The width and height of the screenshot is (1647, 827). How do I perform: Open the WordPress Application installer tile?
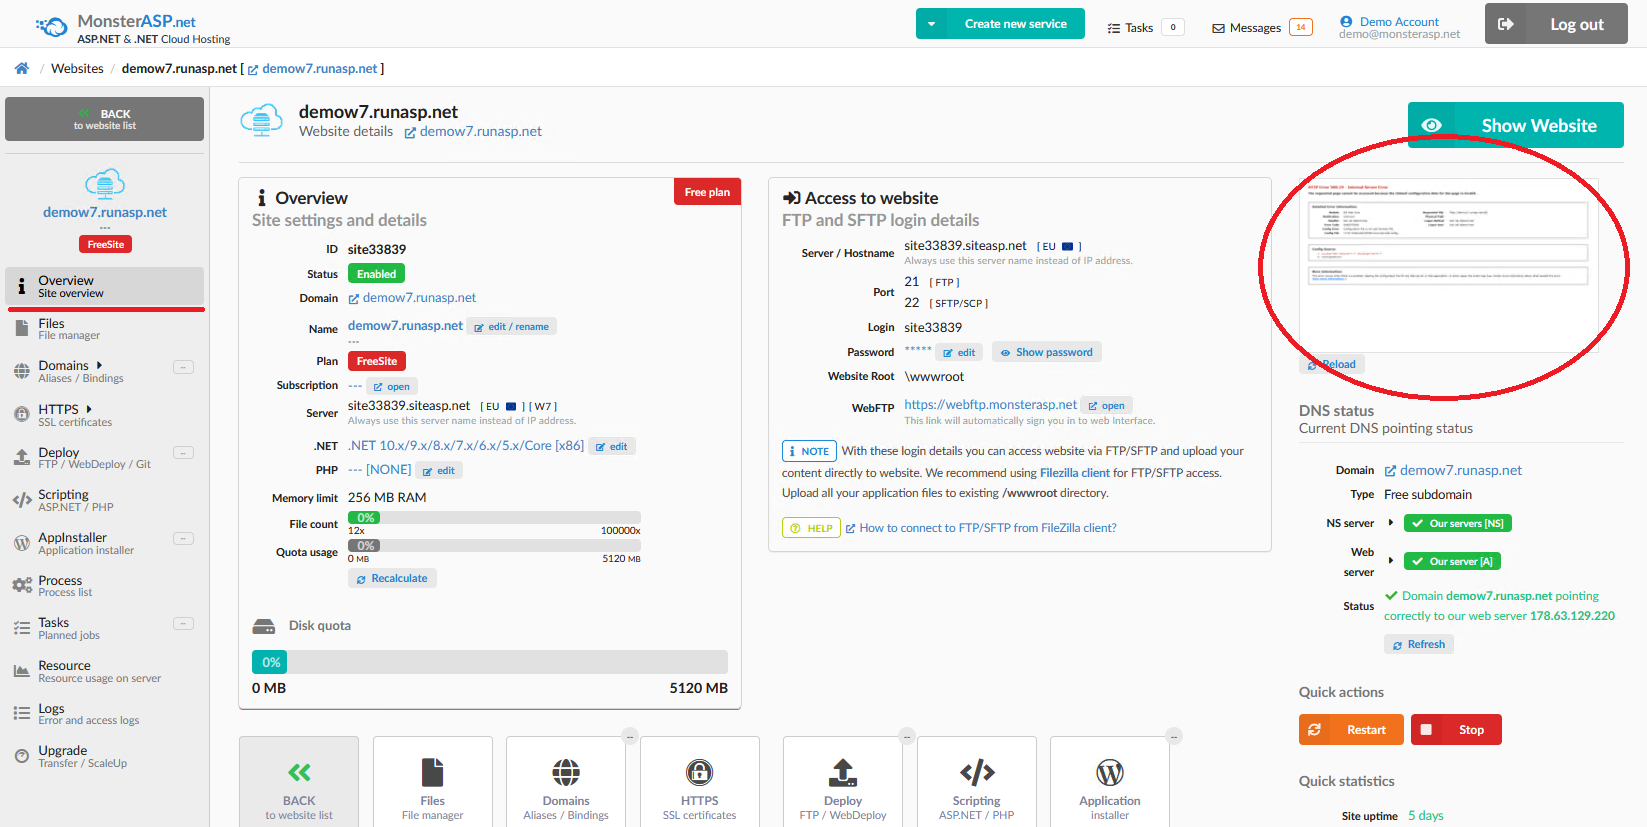tap(1109, 772)
